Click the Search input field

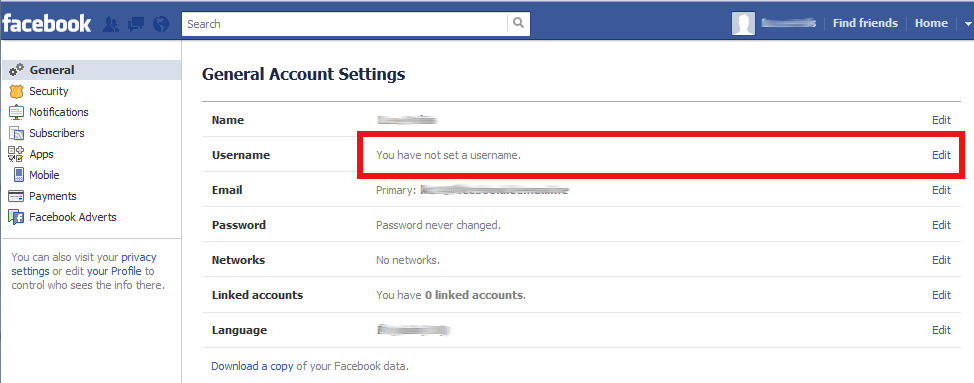(x=345, y=24)
